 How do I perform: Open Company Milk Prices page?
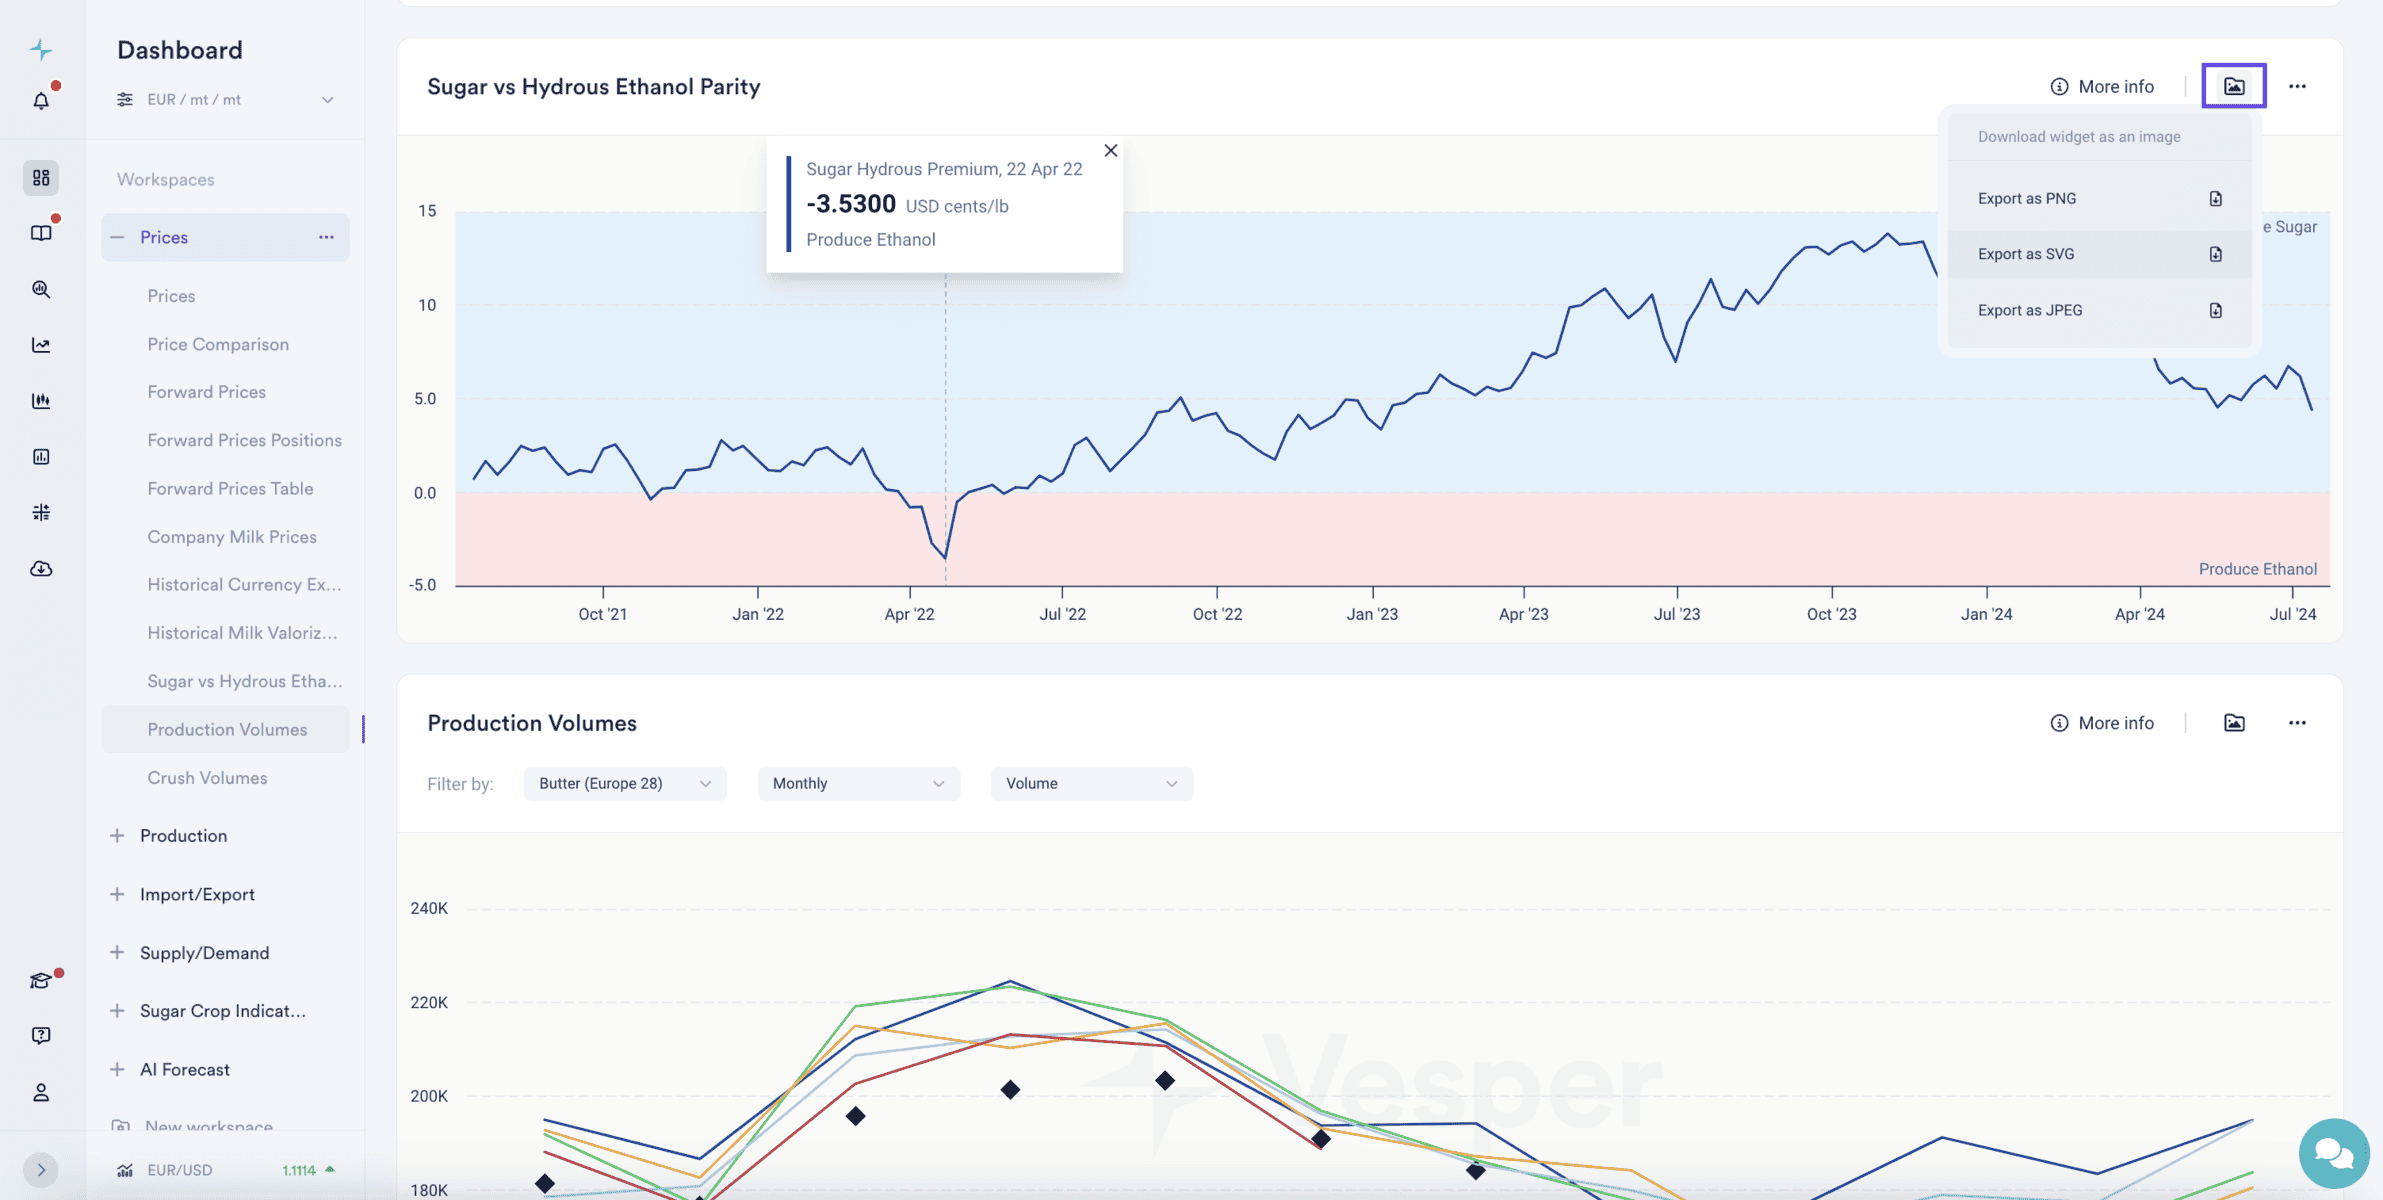(232, 537)
